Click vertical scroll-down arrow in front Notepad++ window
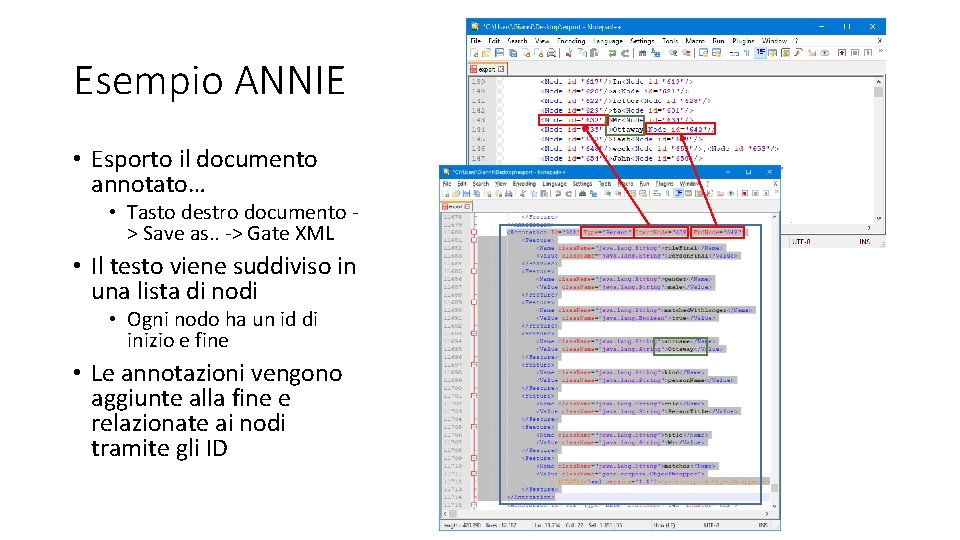Screen dimensions: 960x540 click(774, 506)
